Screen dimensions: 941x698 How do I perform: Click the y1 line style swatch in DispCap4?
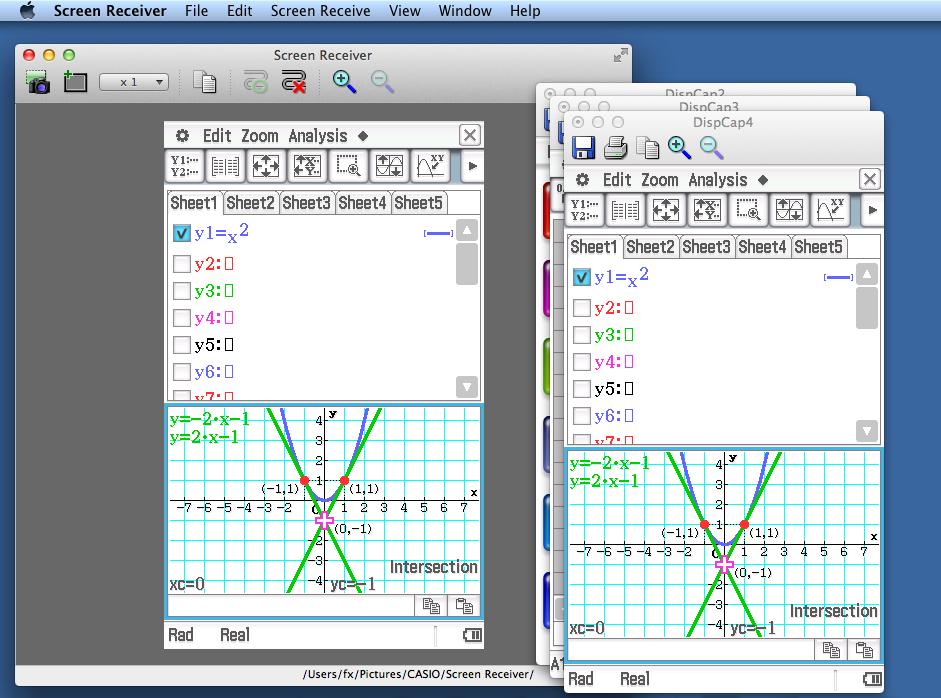click(838, 277)
